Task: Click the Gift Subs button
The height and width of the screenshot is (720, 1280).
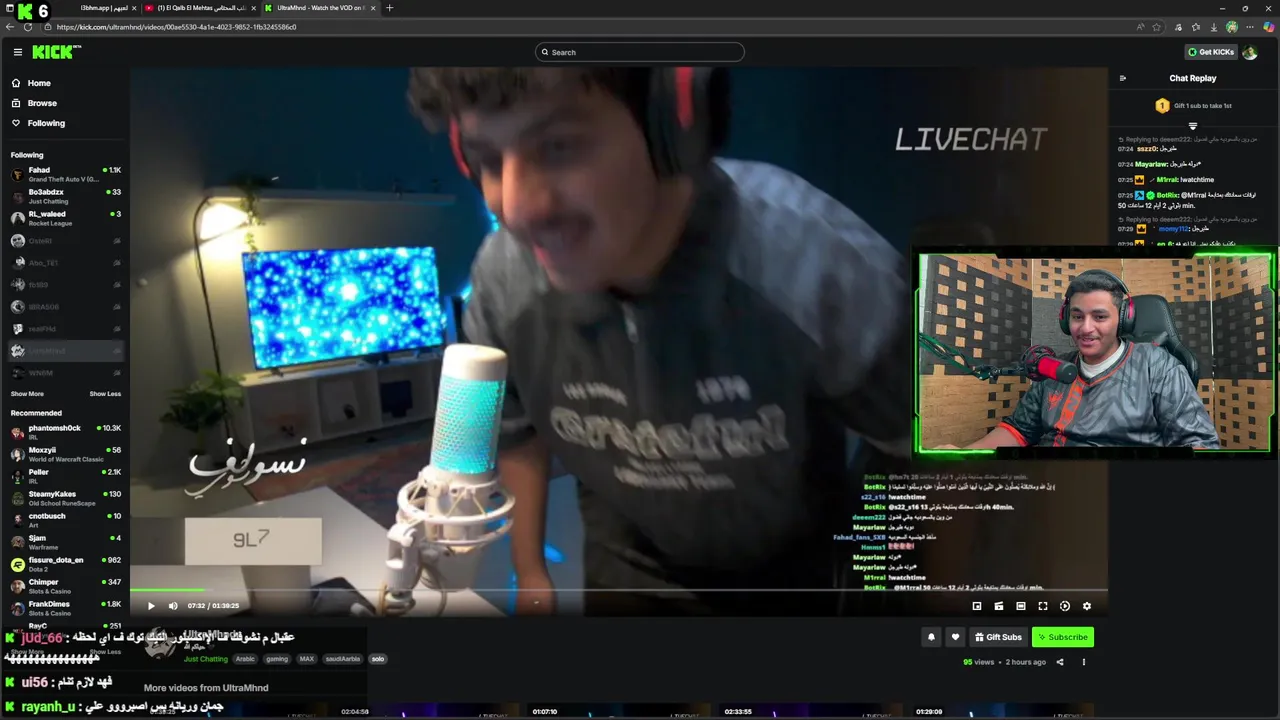Action: pyautogui.click(x=998, y=637)
